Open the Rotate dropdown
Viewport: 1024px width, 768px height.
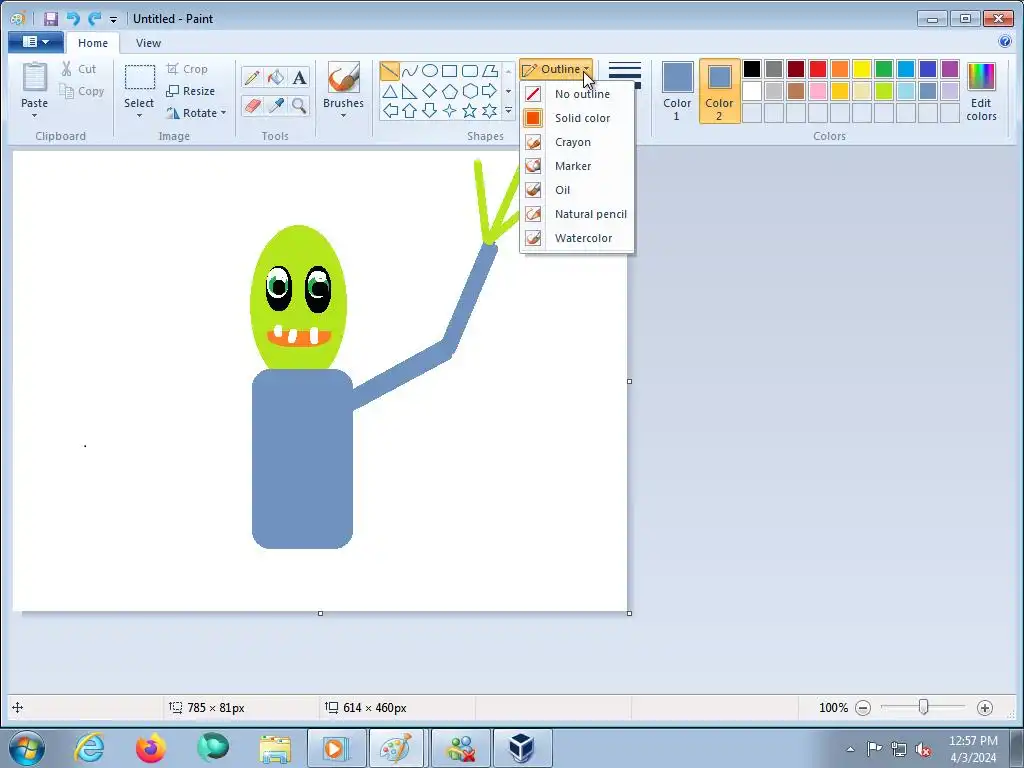(196, 113)
